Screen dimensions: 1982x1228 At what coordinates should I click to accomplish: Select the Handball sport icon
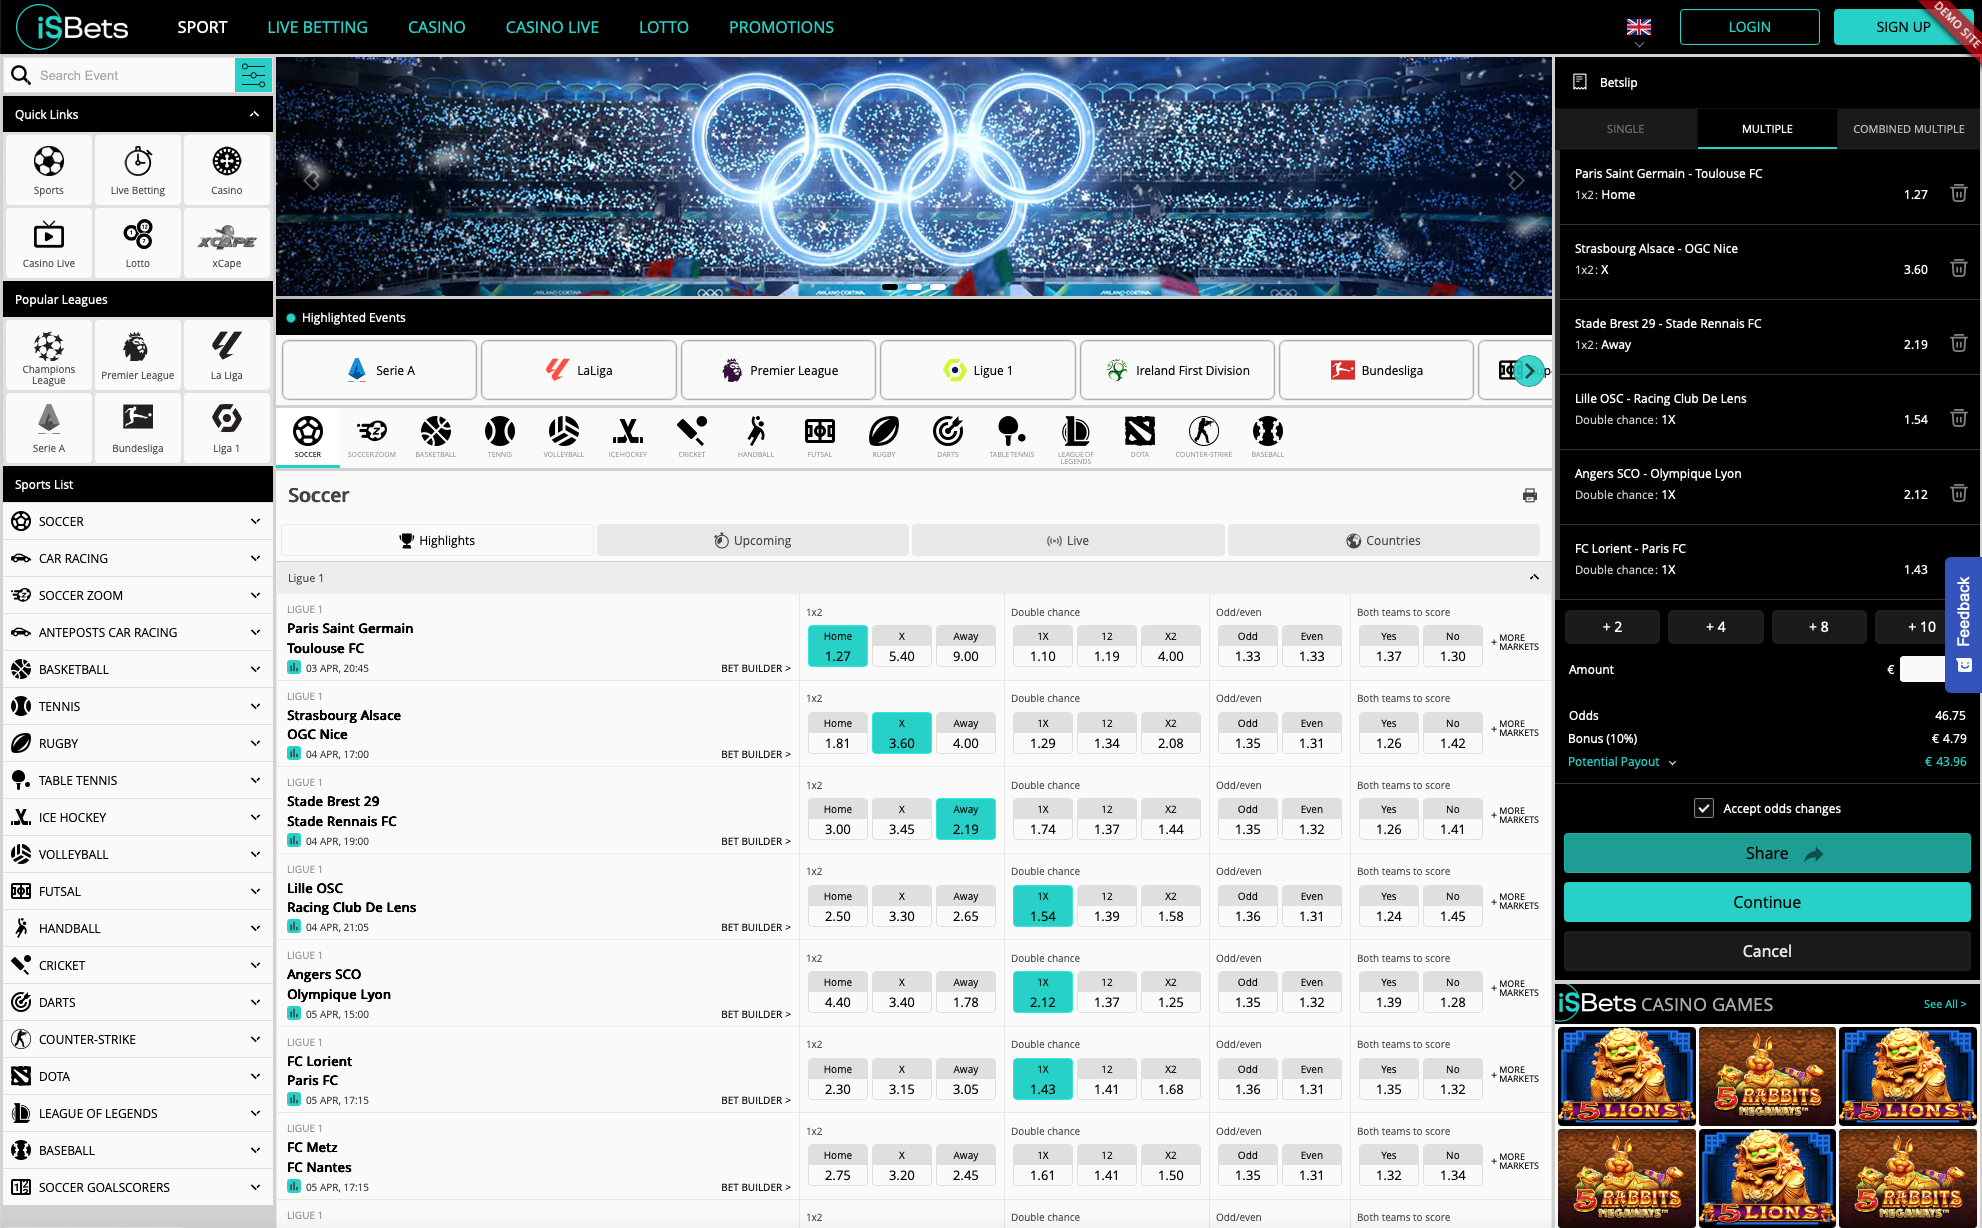[x=756, y=436]
